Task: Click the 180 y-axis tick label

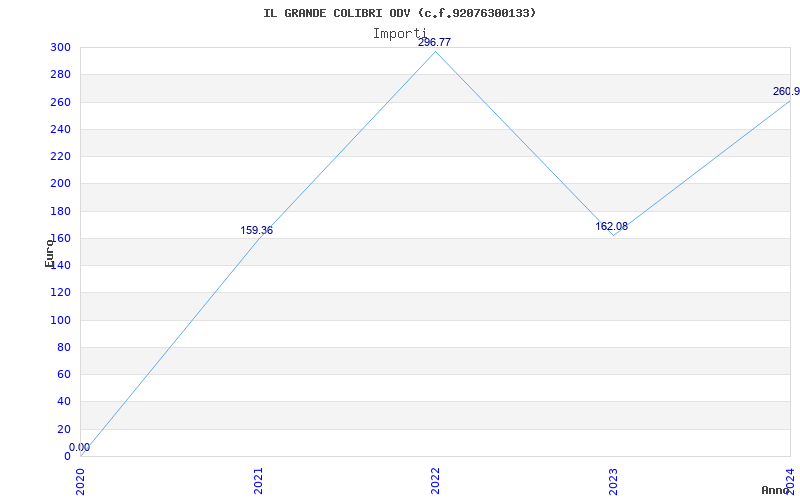Action: point(61,211)
